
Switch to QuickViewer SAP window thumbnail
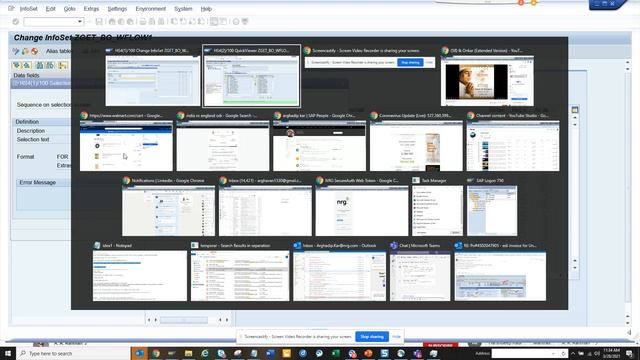(251, 77)
